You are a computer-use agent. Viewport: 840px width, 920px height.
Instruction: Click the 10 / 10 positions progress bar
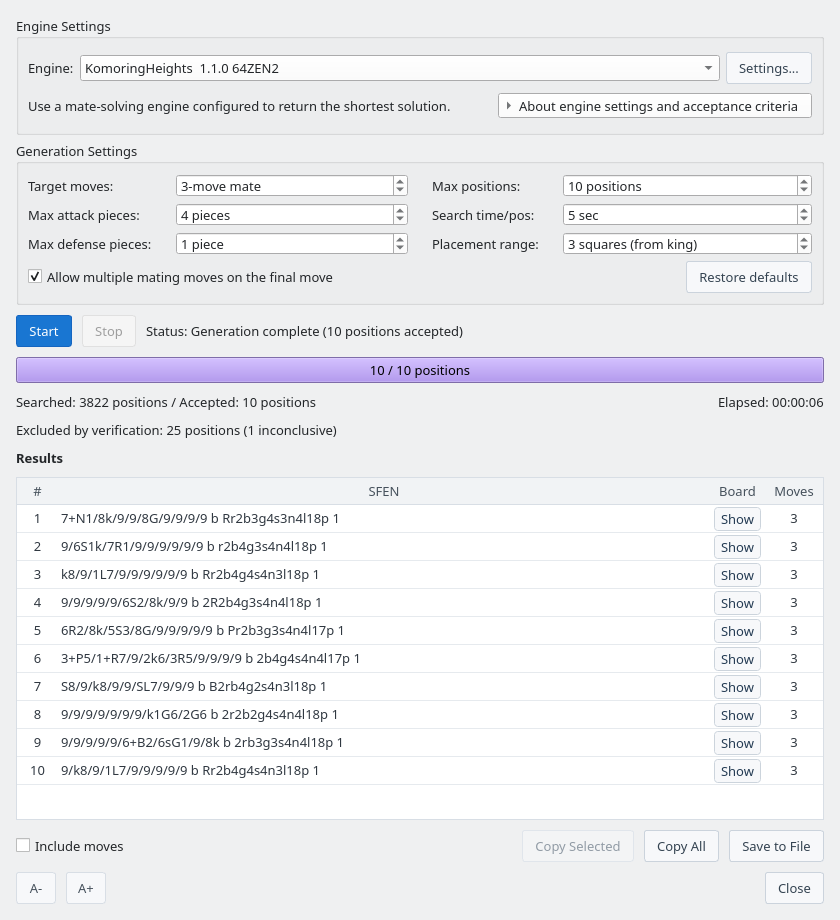pyautogui.click(x=420, y=370)
